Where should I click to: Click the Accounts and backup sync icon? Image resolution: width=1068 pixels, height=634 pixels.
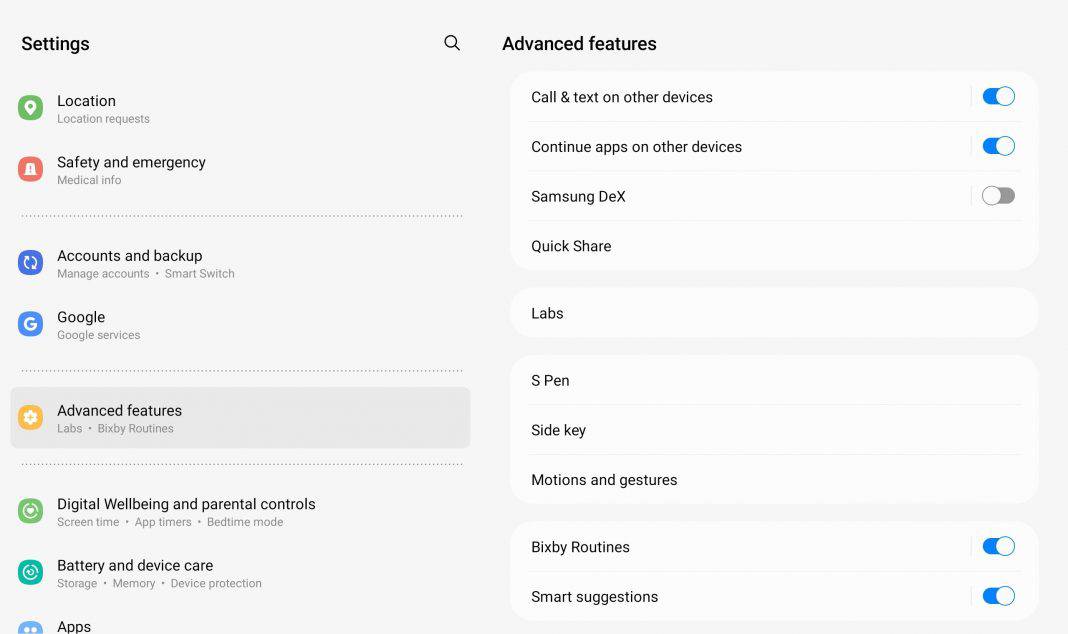coord(30,263)
